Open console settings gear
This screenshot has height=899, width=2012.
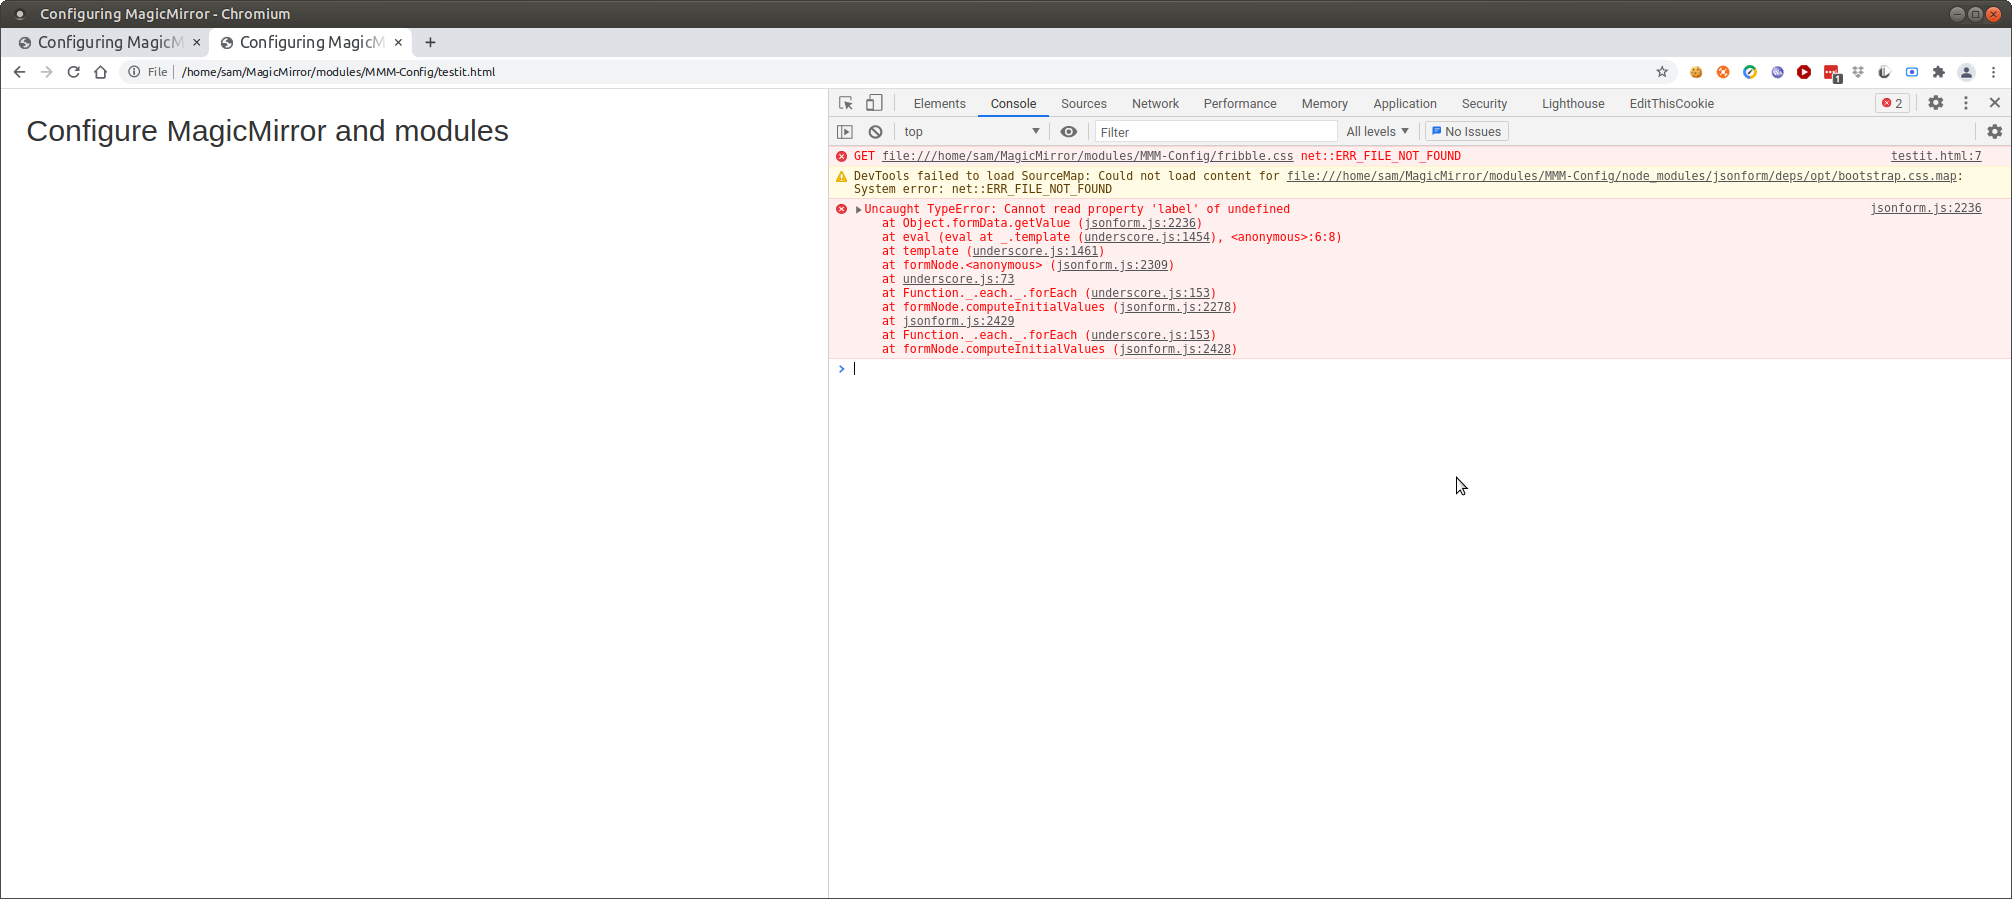point(1995,132)
